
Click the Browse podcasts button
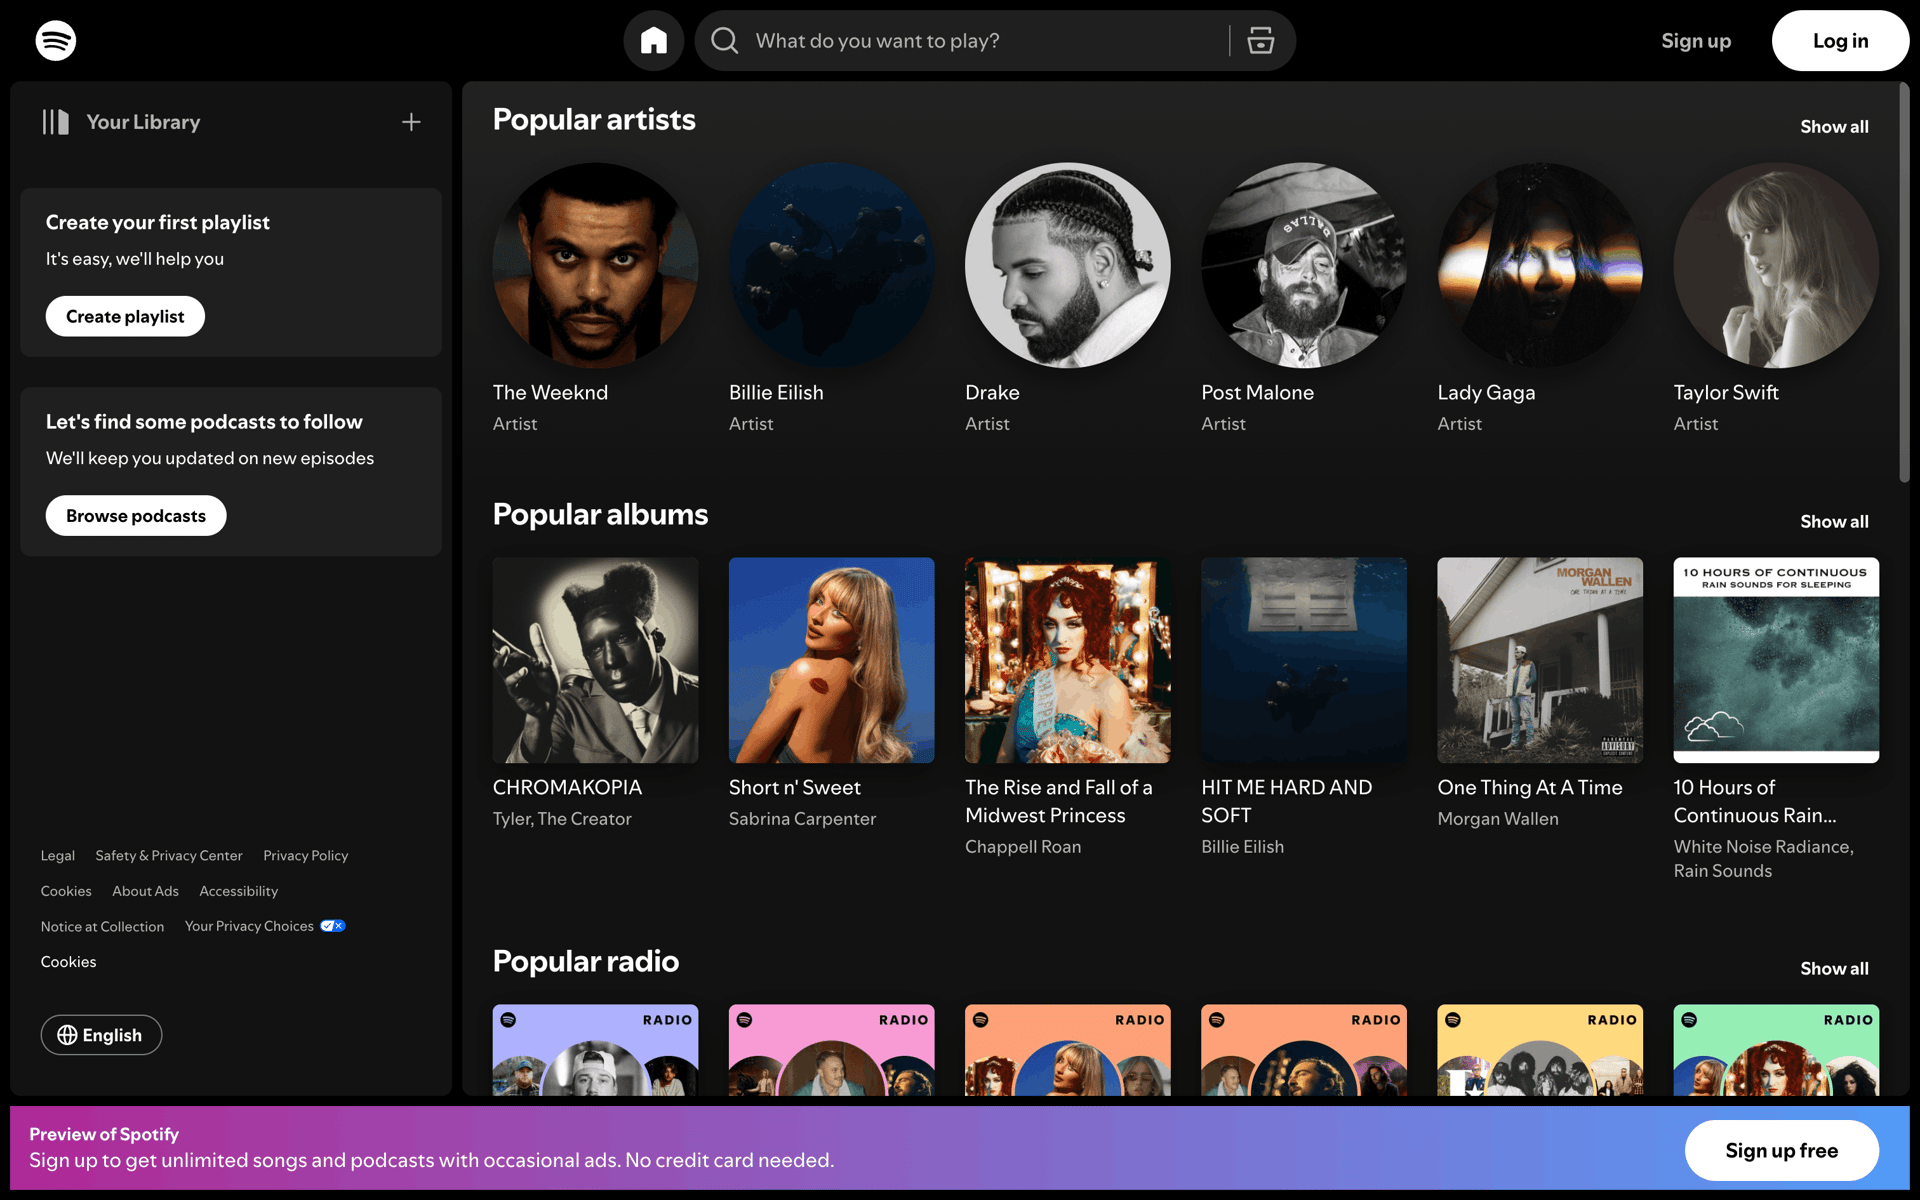click(x=136, y=516)
